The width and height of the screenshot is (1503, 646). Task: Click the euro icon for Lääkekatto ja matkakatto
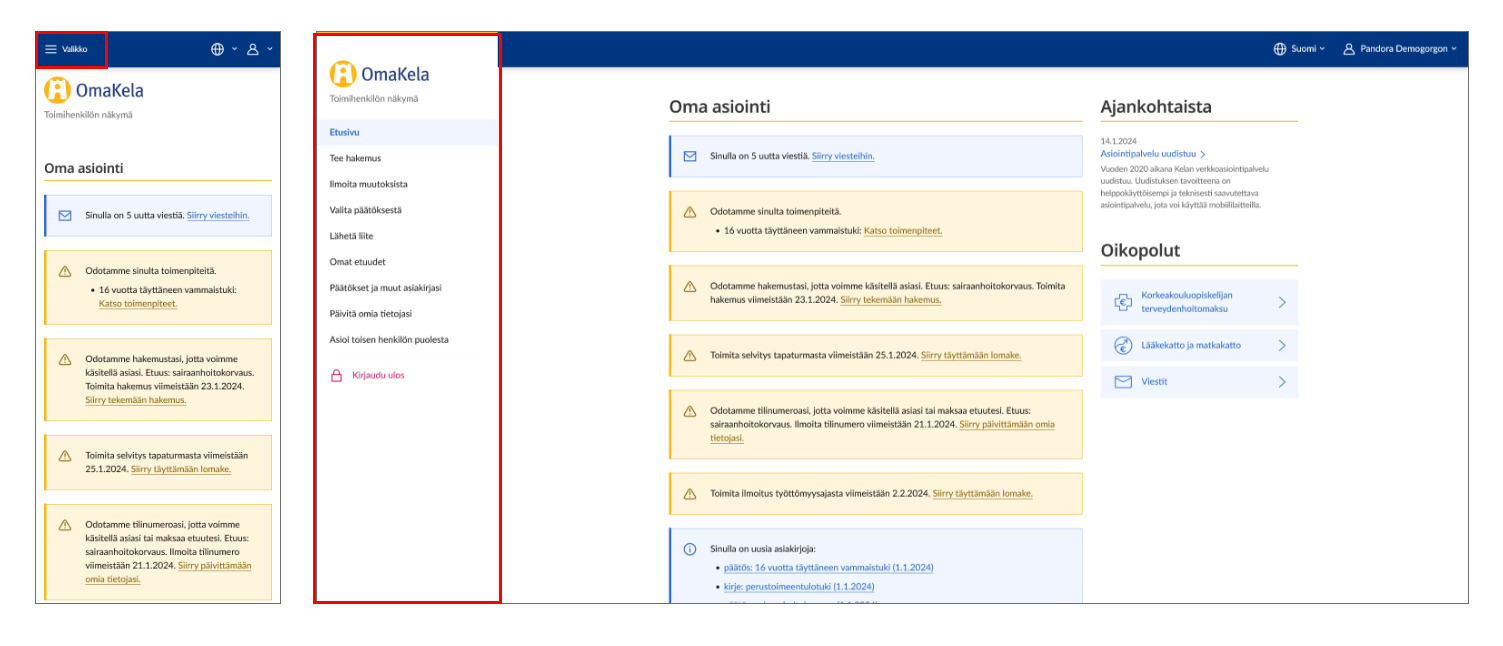coord(1122,346)
